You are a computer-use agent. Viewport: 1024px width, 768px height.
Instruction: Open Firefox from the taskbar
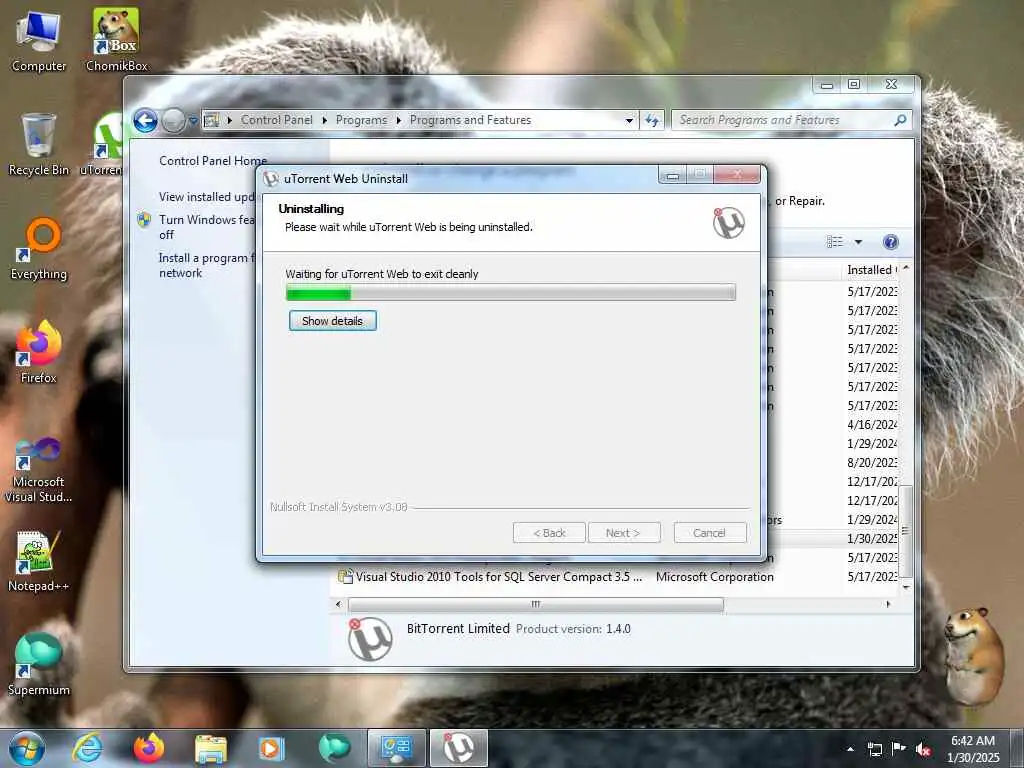click(149, 748)
